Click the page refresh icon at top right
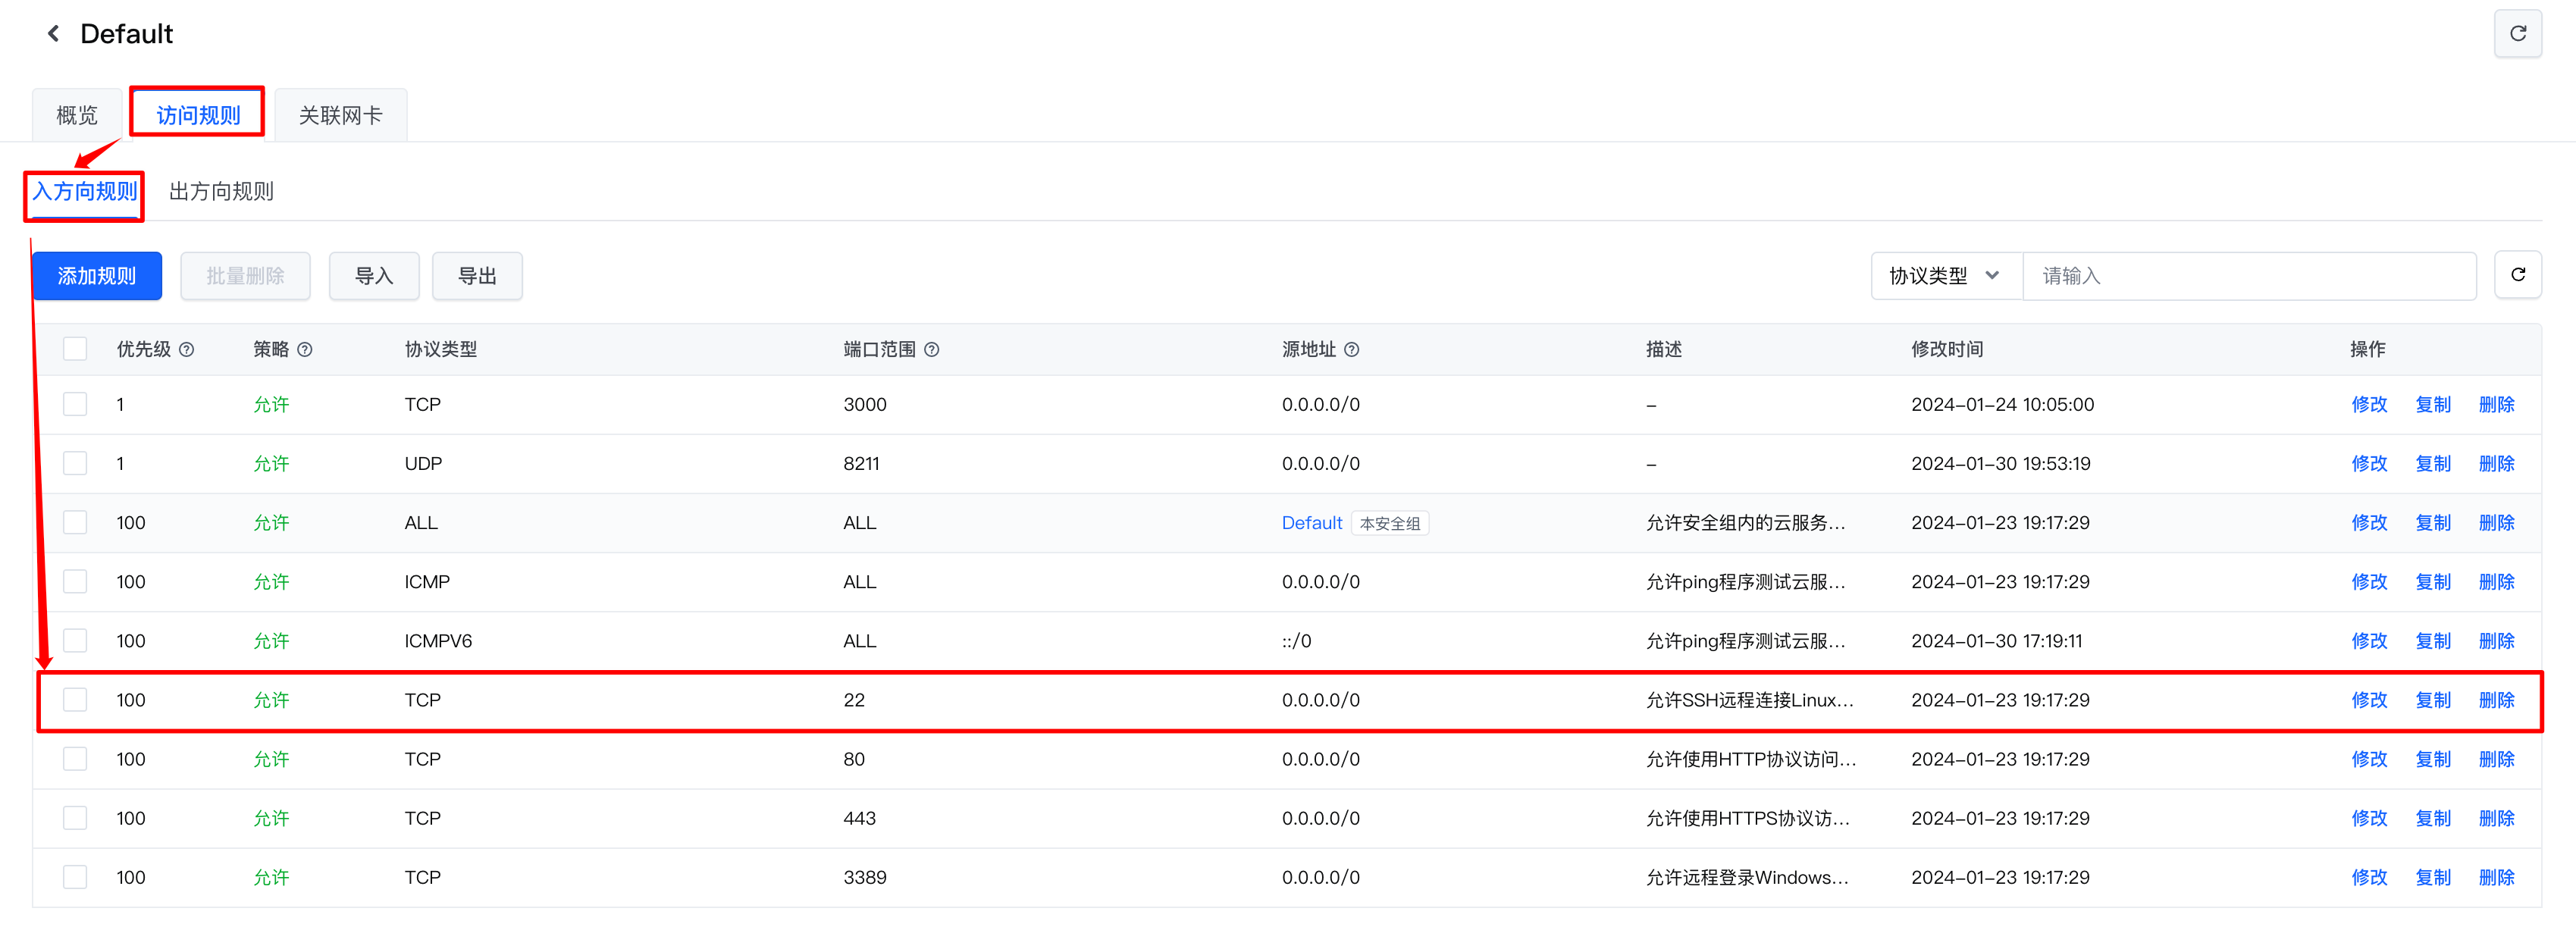 click(x=2517, y=34)
